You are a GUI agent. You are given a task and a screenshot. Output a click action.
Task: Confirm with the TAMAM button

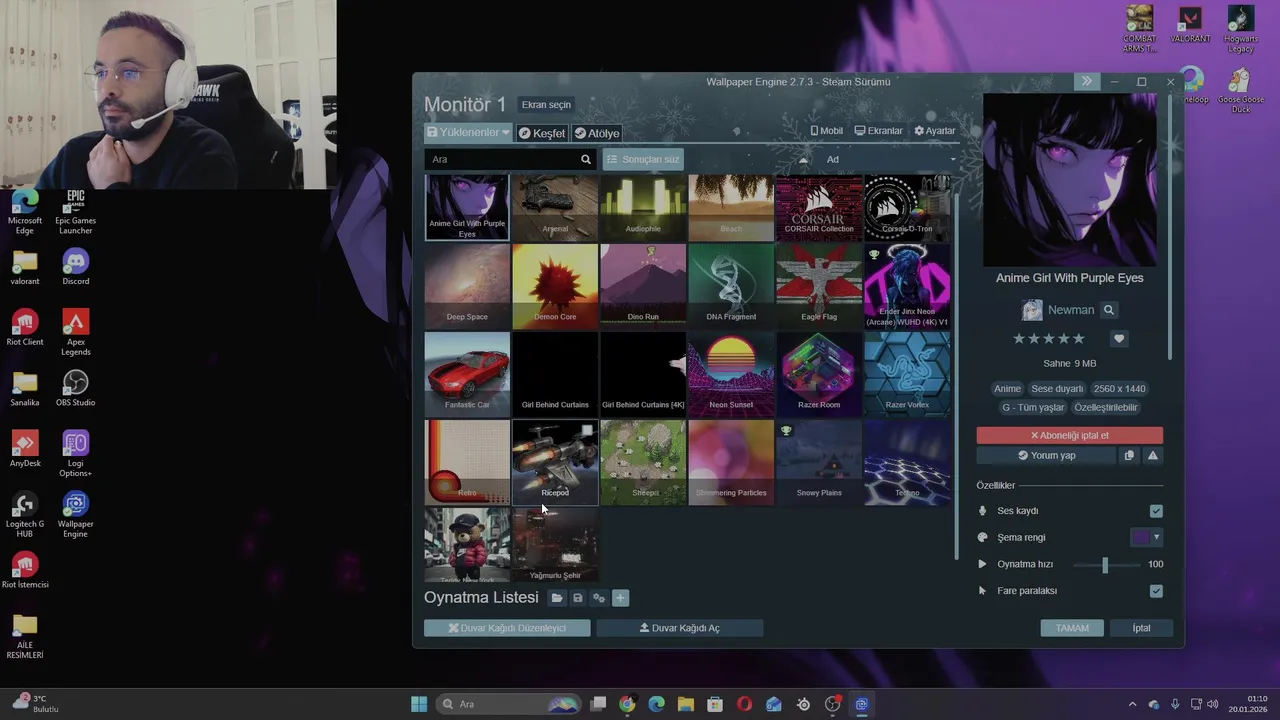[x=1072, y=628]
